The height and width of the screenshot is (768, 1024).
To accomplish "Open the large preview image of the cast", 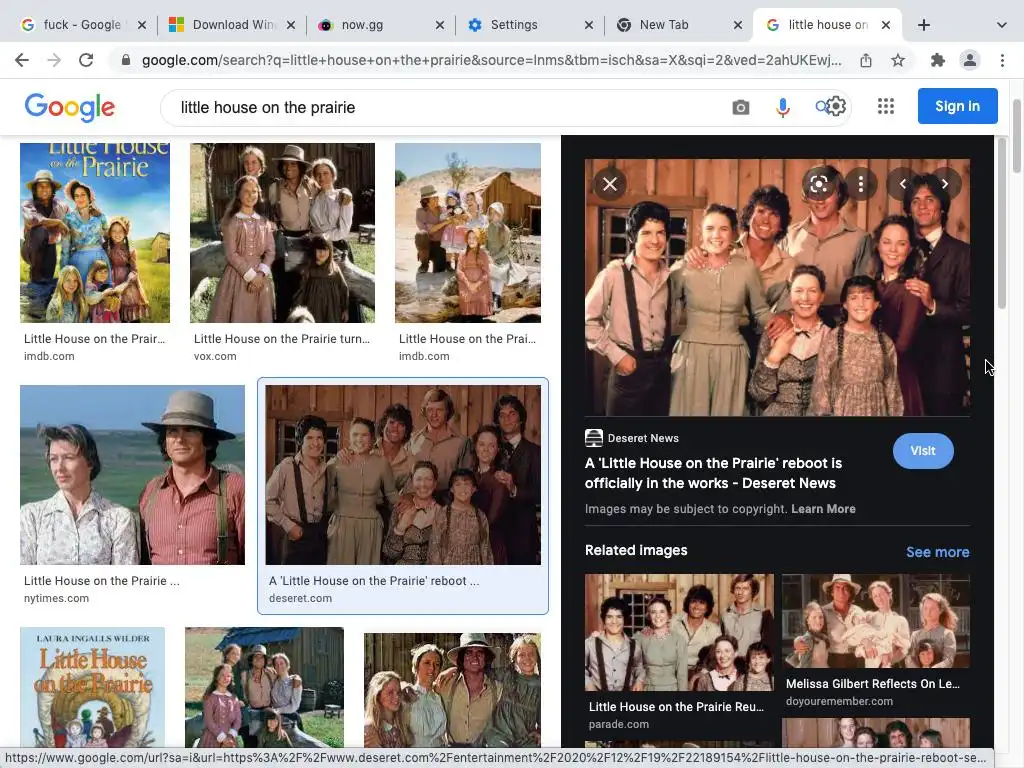I will 777,287.
